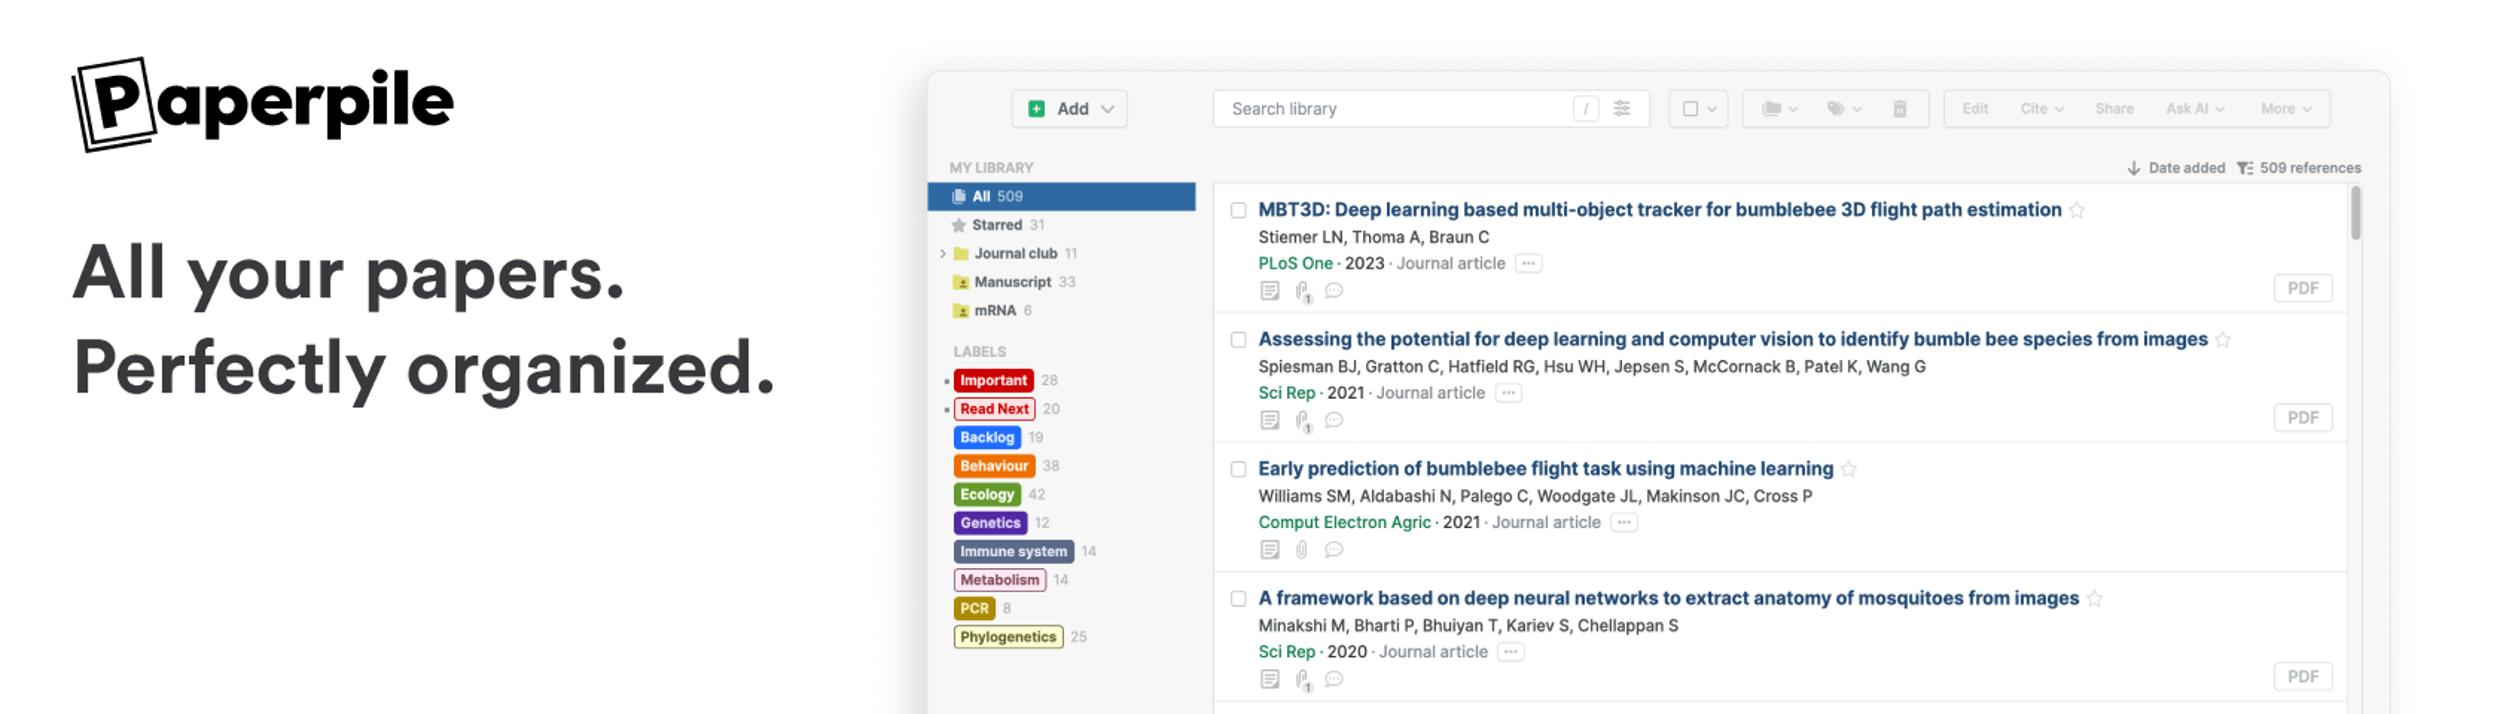Filter by the blue Backlog label
The image size is (2500, 714).
[x=987, y=437]
